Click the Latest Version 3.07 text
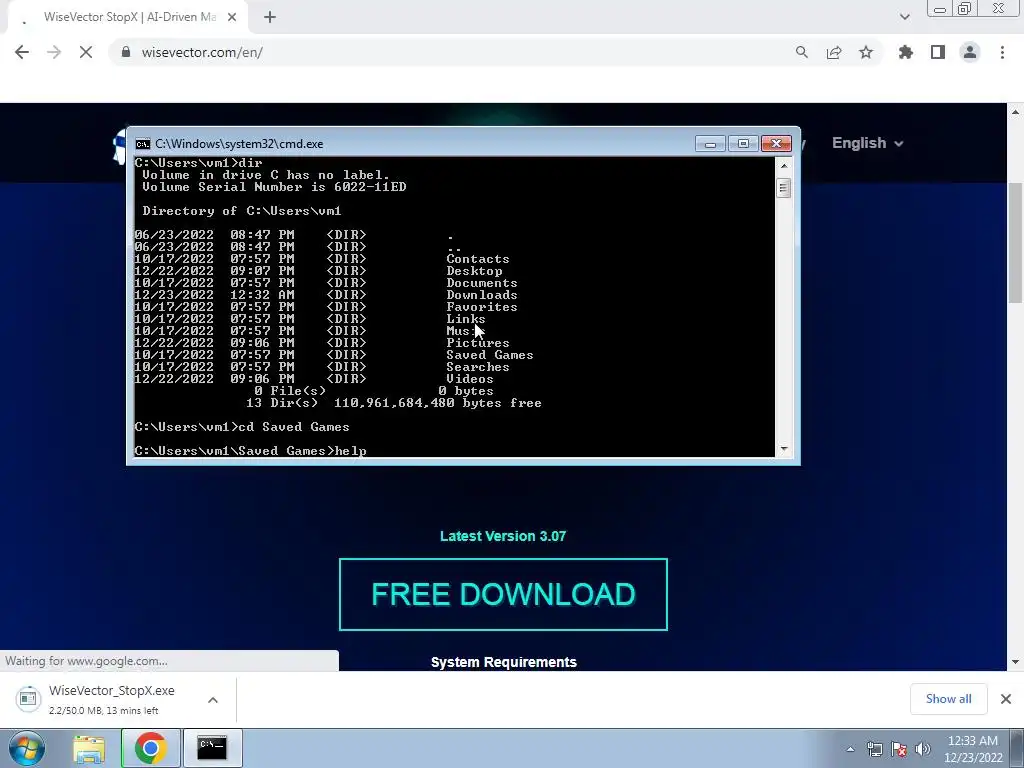The width and height of the screenshot is (1024, 768). pyautogui.click(x=503, y=536)
